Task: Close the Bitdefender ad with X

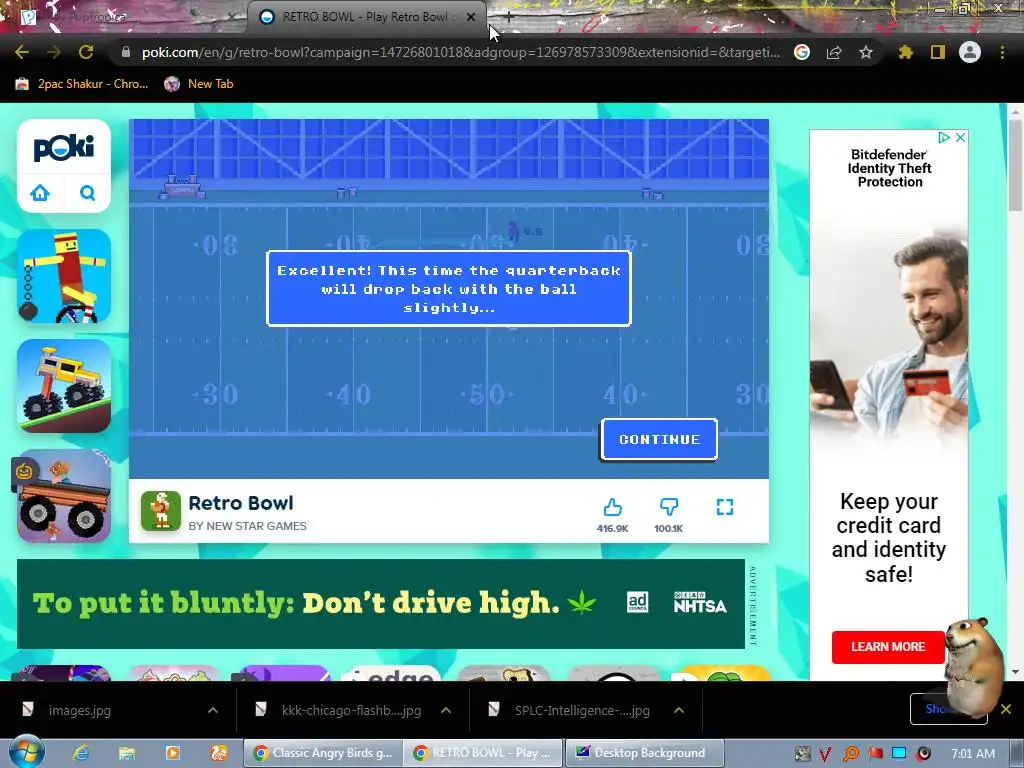Action: (960, 137)
